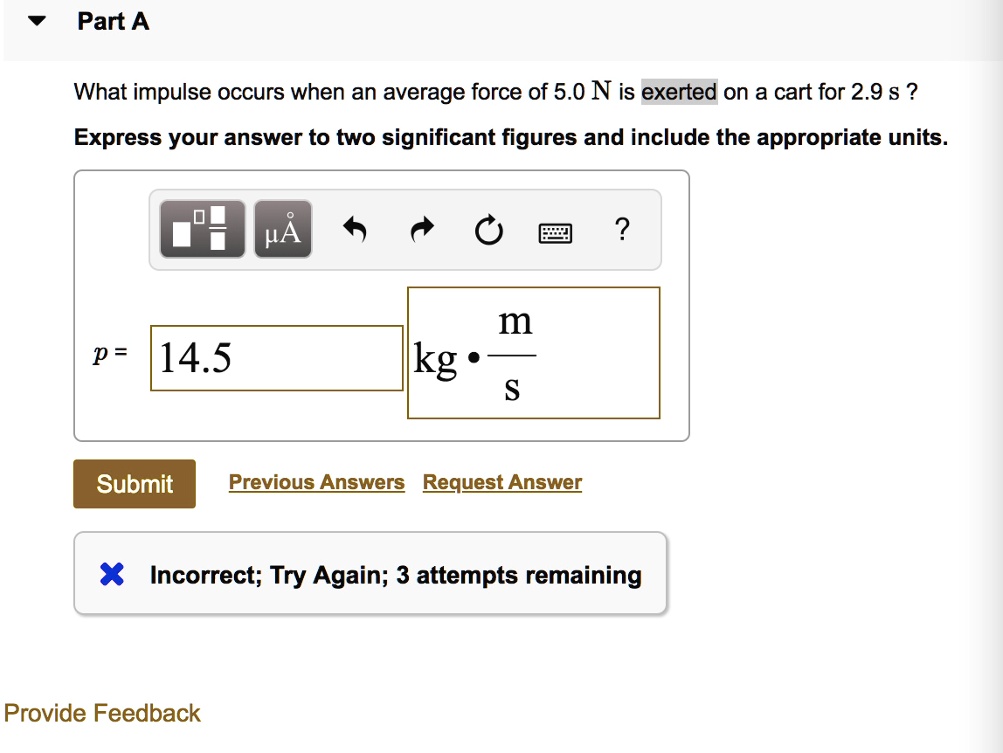Open help via the question mark icon
This screenshot has width=1003, height=753.
pos(622,230)
